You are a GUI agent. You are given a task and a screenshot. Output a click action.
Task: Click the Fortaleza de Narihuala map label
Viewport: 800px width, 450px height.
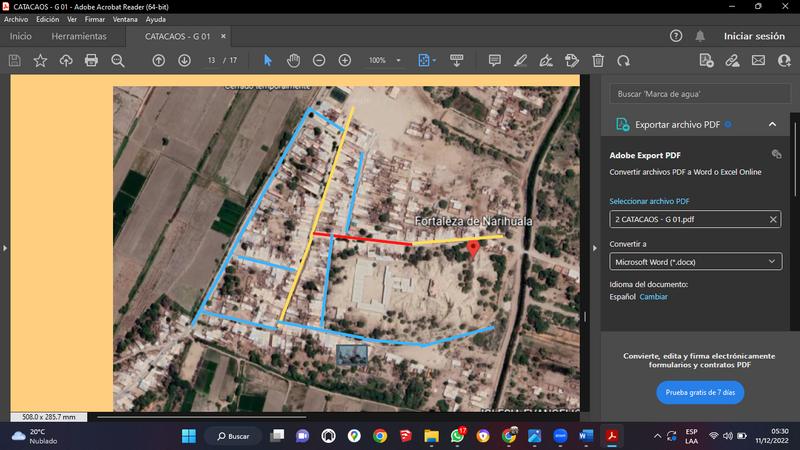click(473, 221)
